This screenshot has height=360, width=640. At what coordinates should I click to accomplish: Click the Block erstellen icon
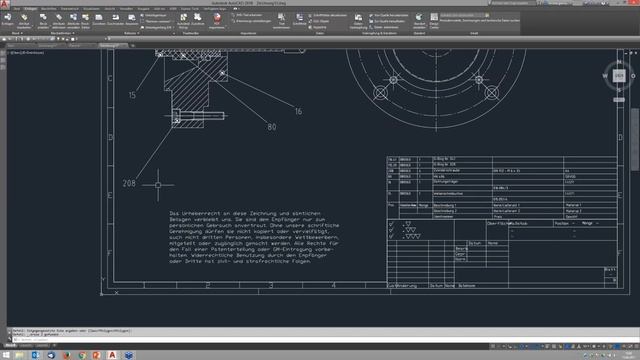(43, 20)
